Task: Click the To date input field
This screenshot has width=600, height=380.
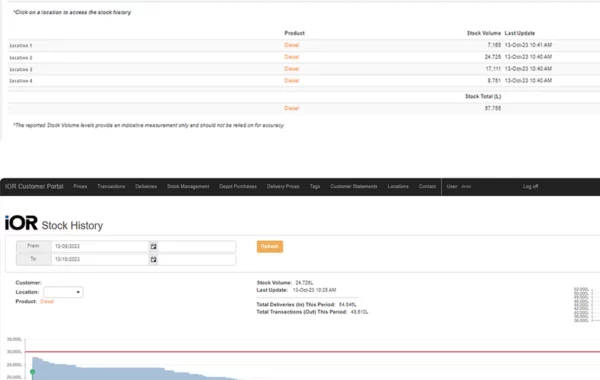Action: tap(100, 259)
